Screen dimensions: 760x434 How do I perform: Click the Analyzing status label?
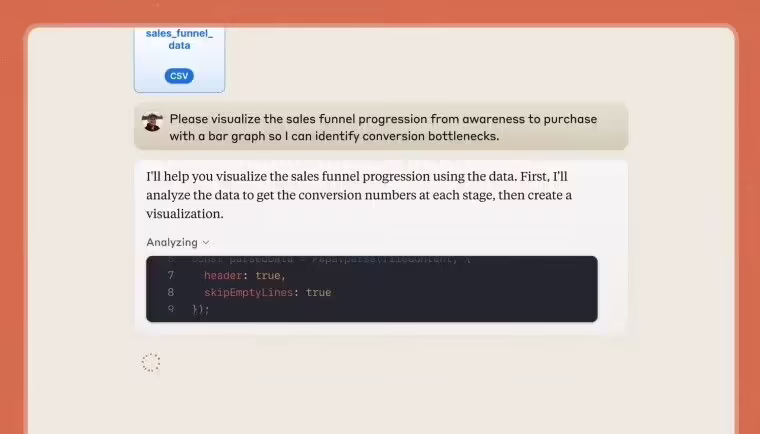tap(172, 242)
